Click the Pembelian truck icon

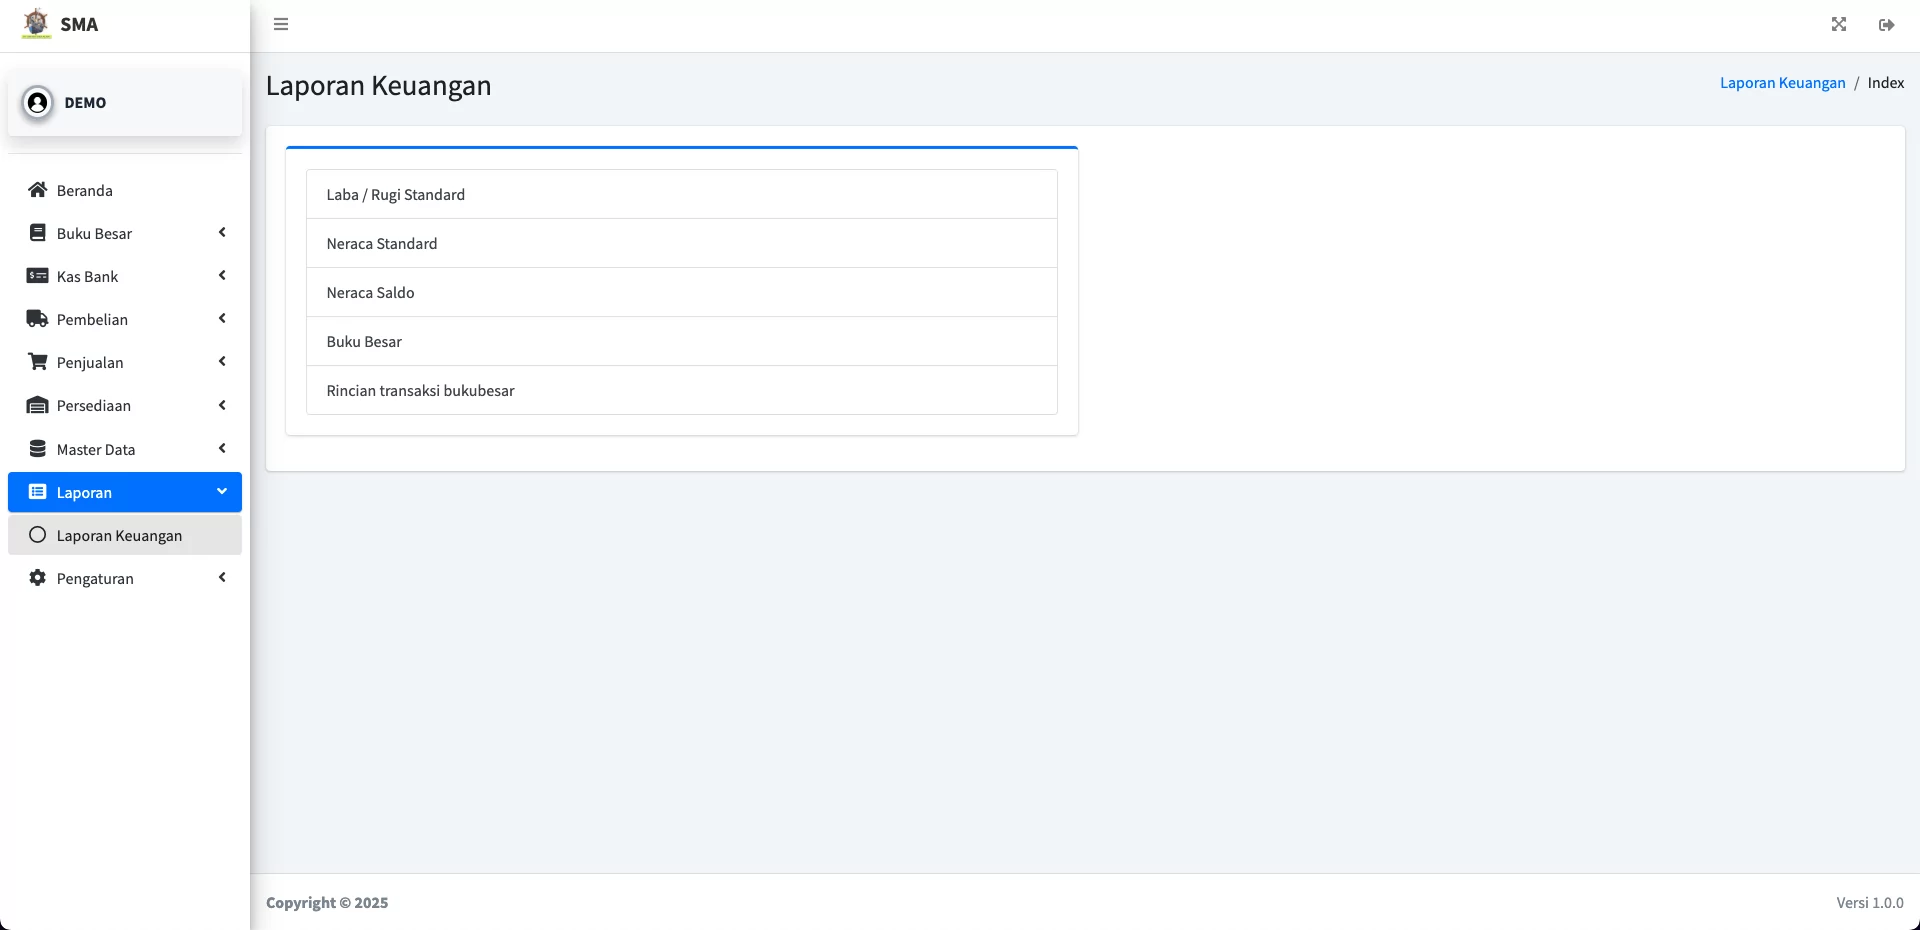pyautogui.click(x=38, y=319)
